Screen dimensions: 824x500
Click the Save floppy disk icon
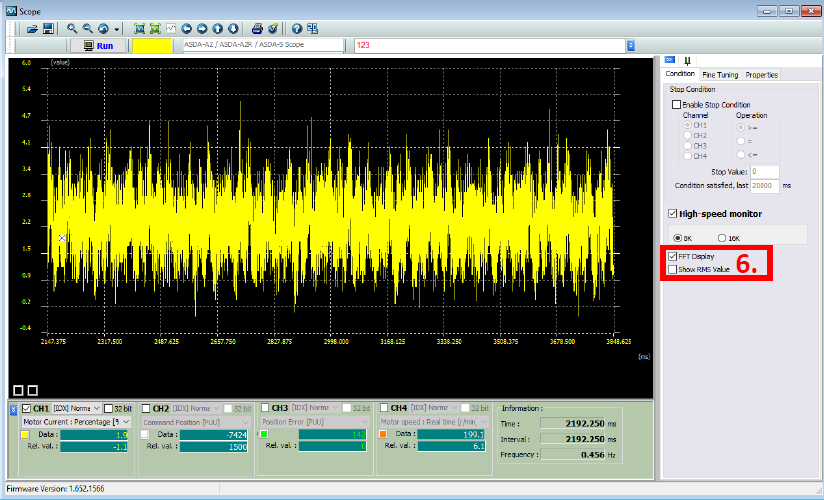[x=47, y=28]
